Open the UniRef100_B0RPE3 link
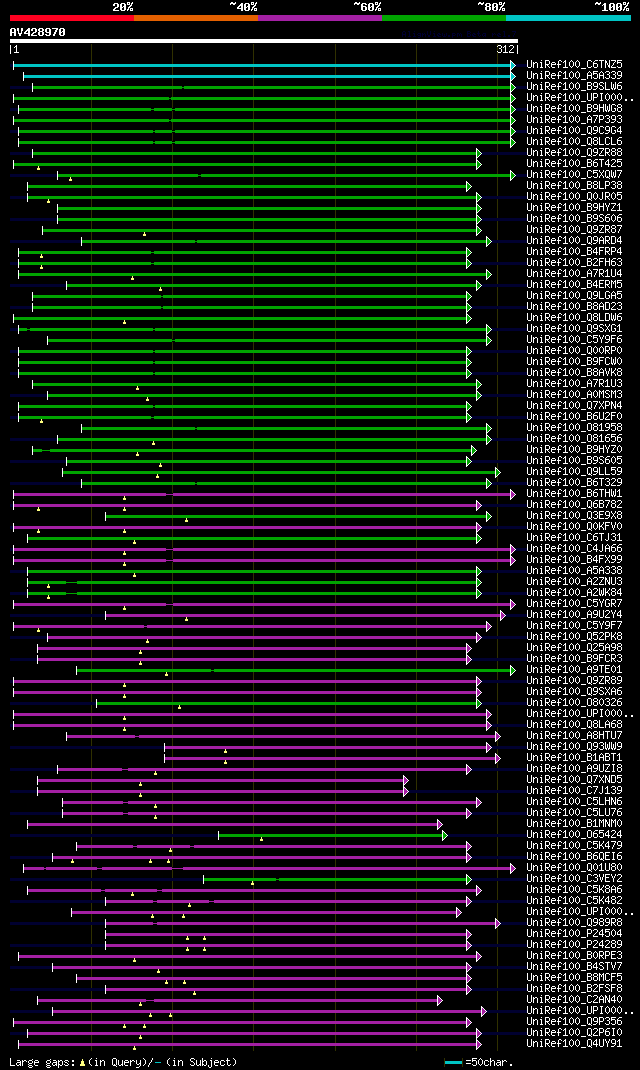 point(574,956)
